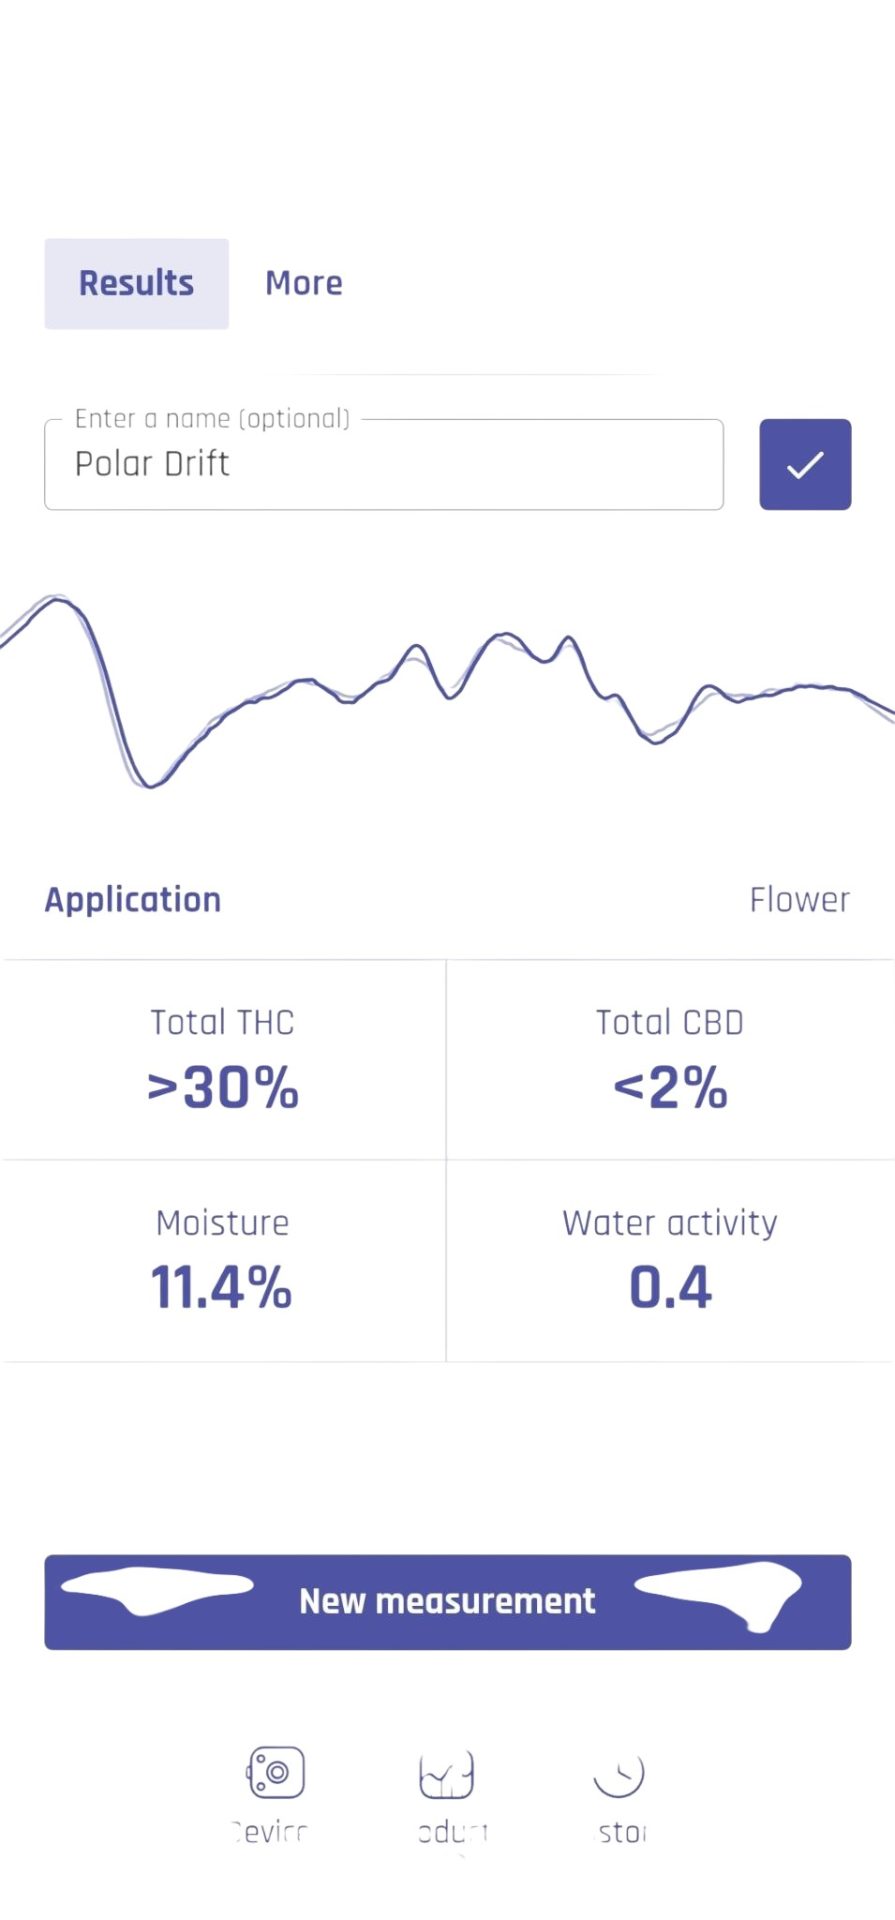Switch to the More tab
The height and width of the screenshot is (1920, 895).
pyautogui.click(x=304, y=283)
